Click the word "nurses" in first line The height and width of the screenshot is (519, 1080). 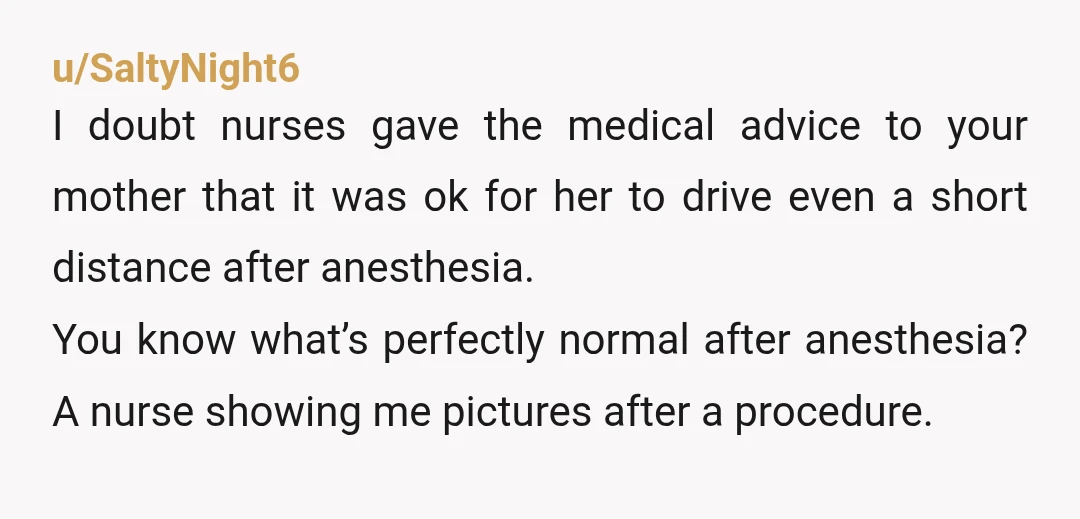283,127
